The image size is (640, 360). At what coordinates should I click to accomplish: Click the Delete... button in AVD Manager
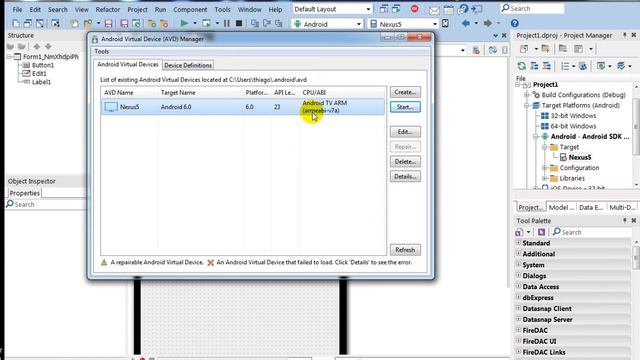(x=405, y=162)
